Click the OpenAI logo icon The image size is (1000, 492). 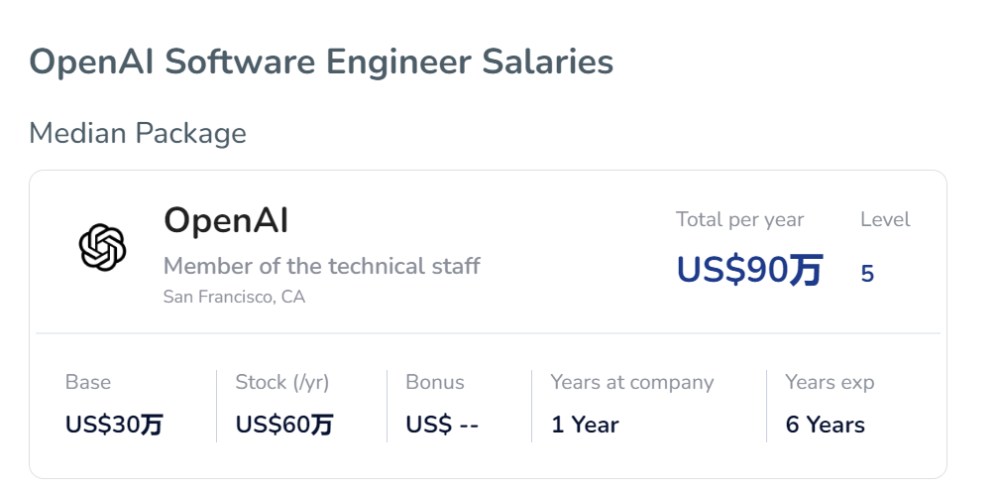pos(102,247)
